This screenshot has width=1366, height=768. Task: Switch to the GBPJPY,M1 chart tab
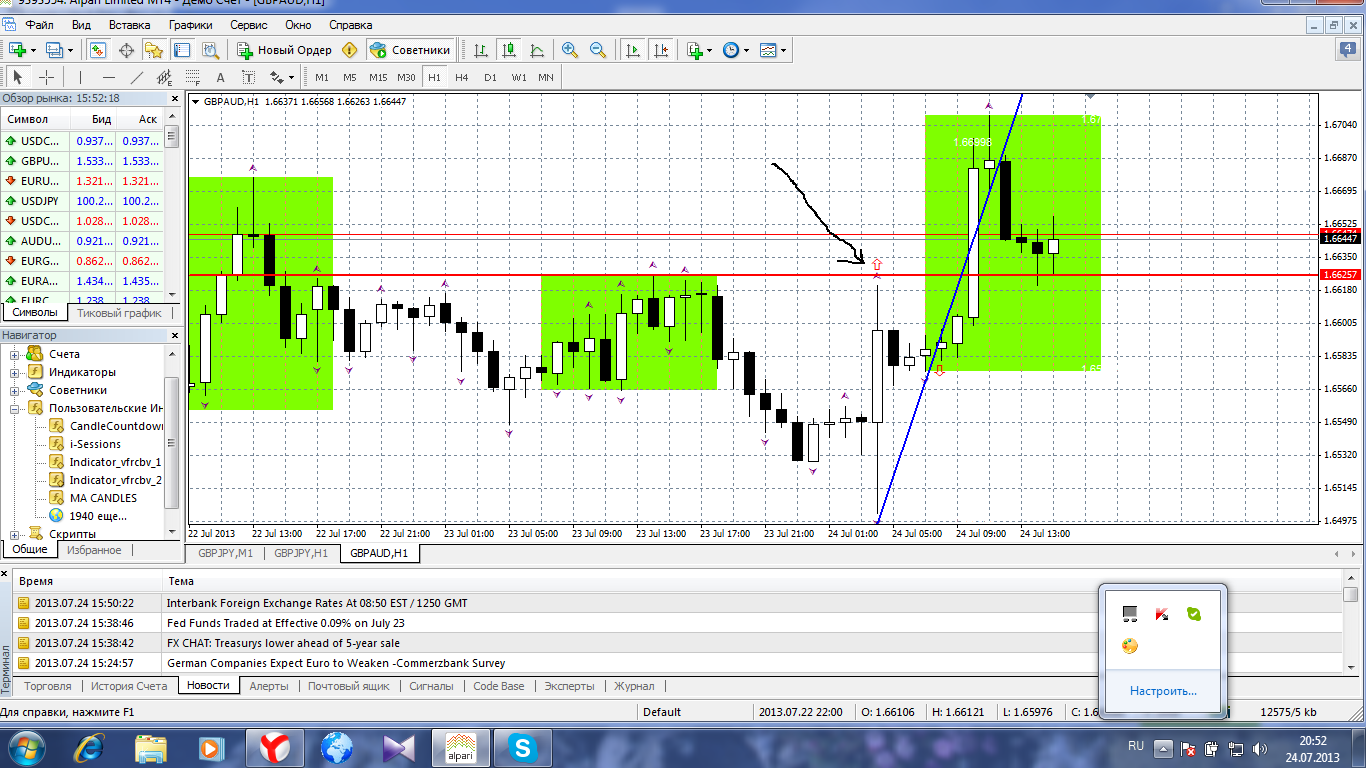pyautogui.click(x=225, y=552)
